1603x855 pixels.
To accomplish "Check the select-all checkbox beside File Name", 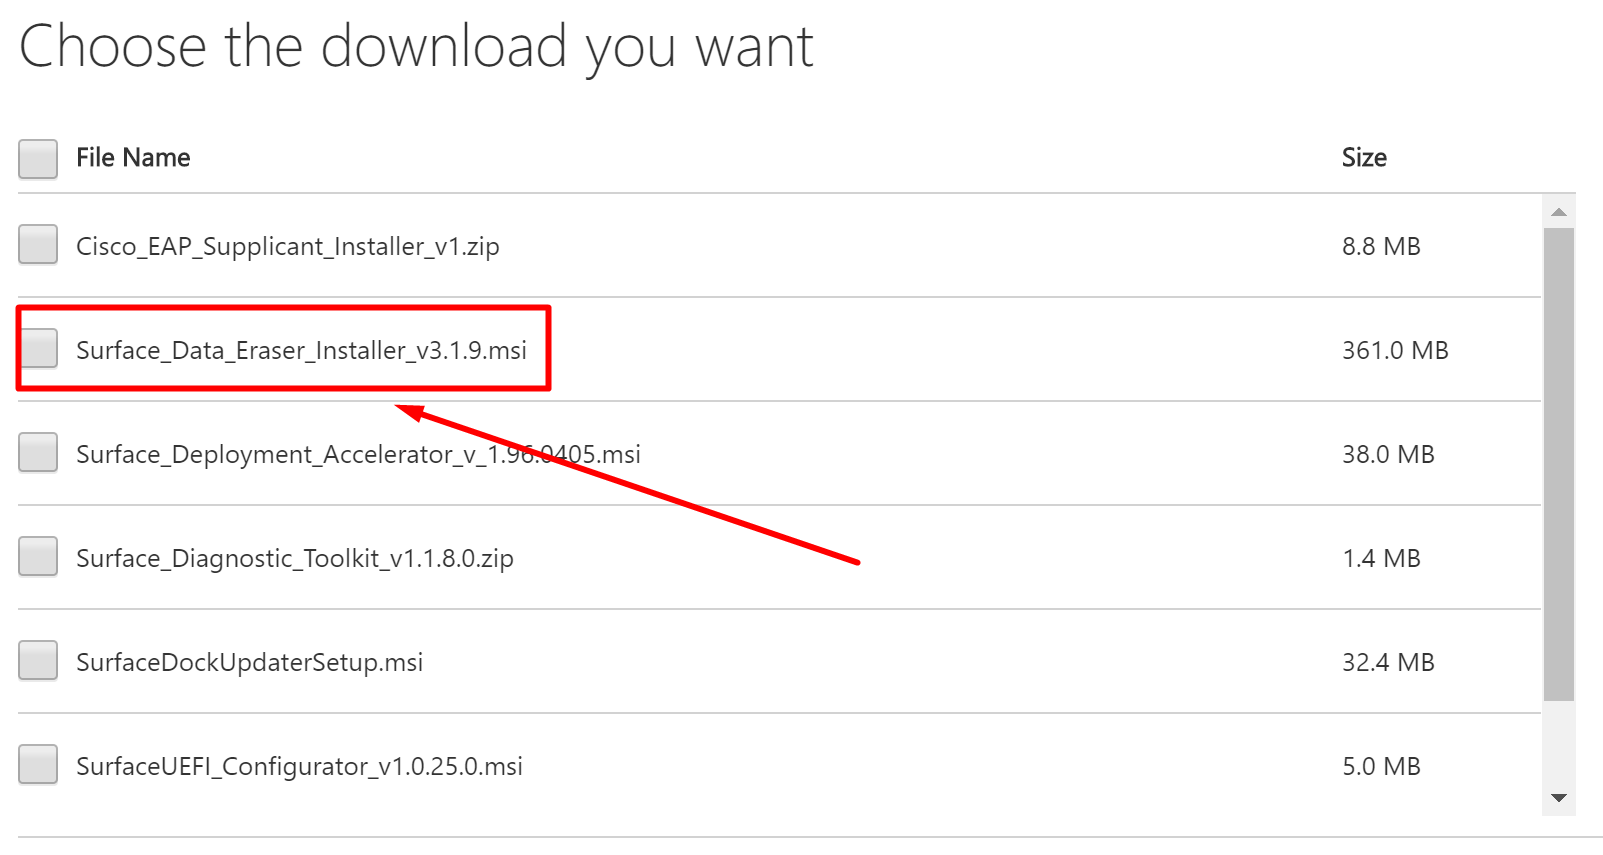I will (x=37, y=158).
